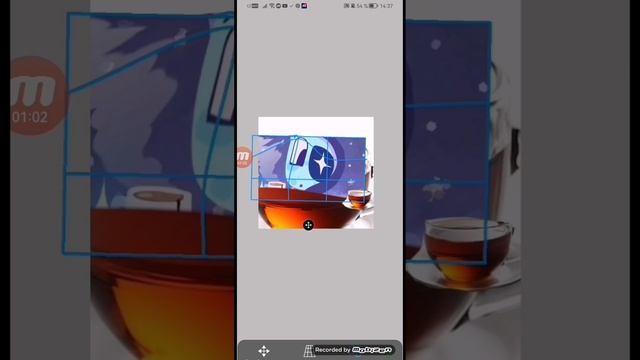
Task: Select the four-arrow Move tool in bottom toolbar
Action: point(264,351)
